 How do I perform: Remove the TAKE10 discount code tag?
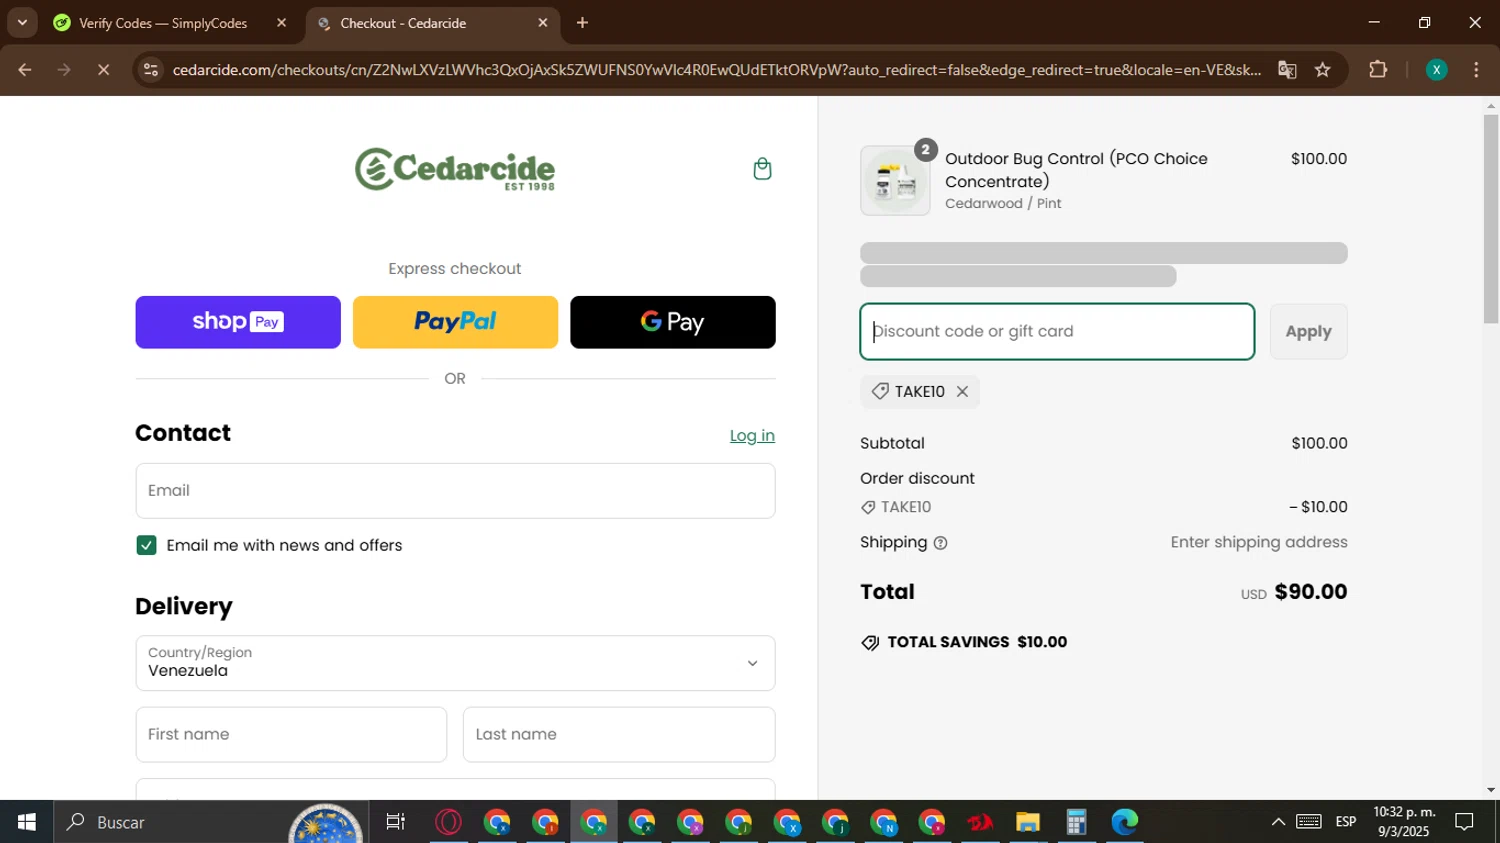(x=962, y=392)
